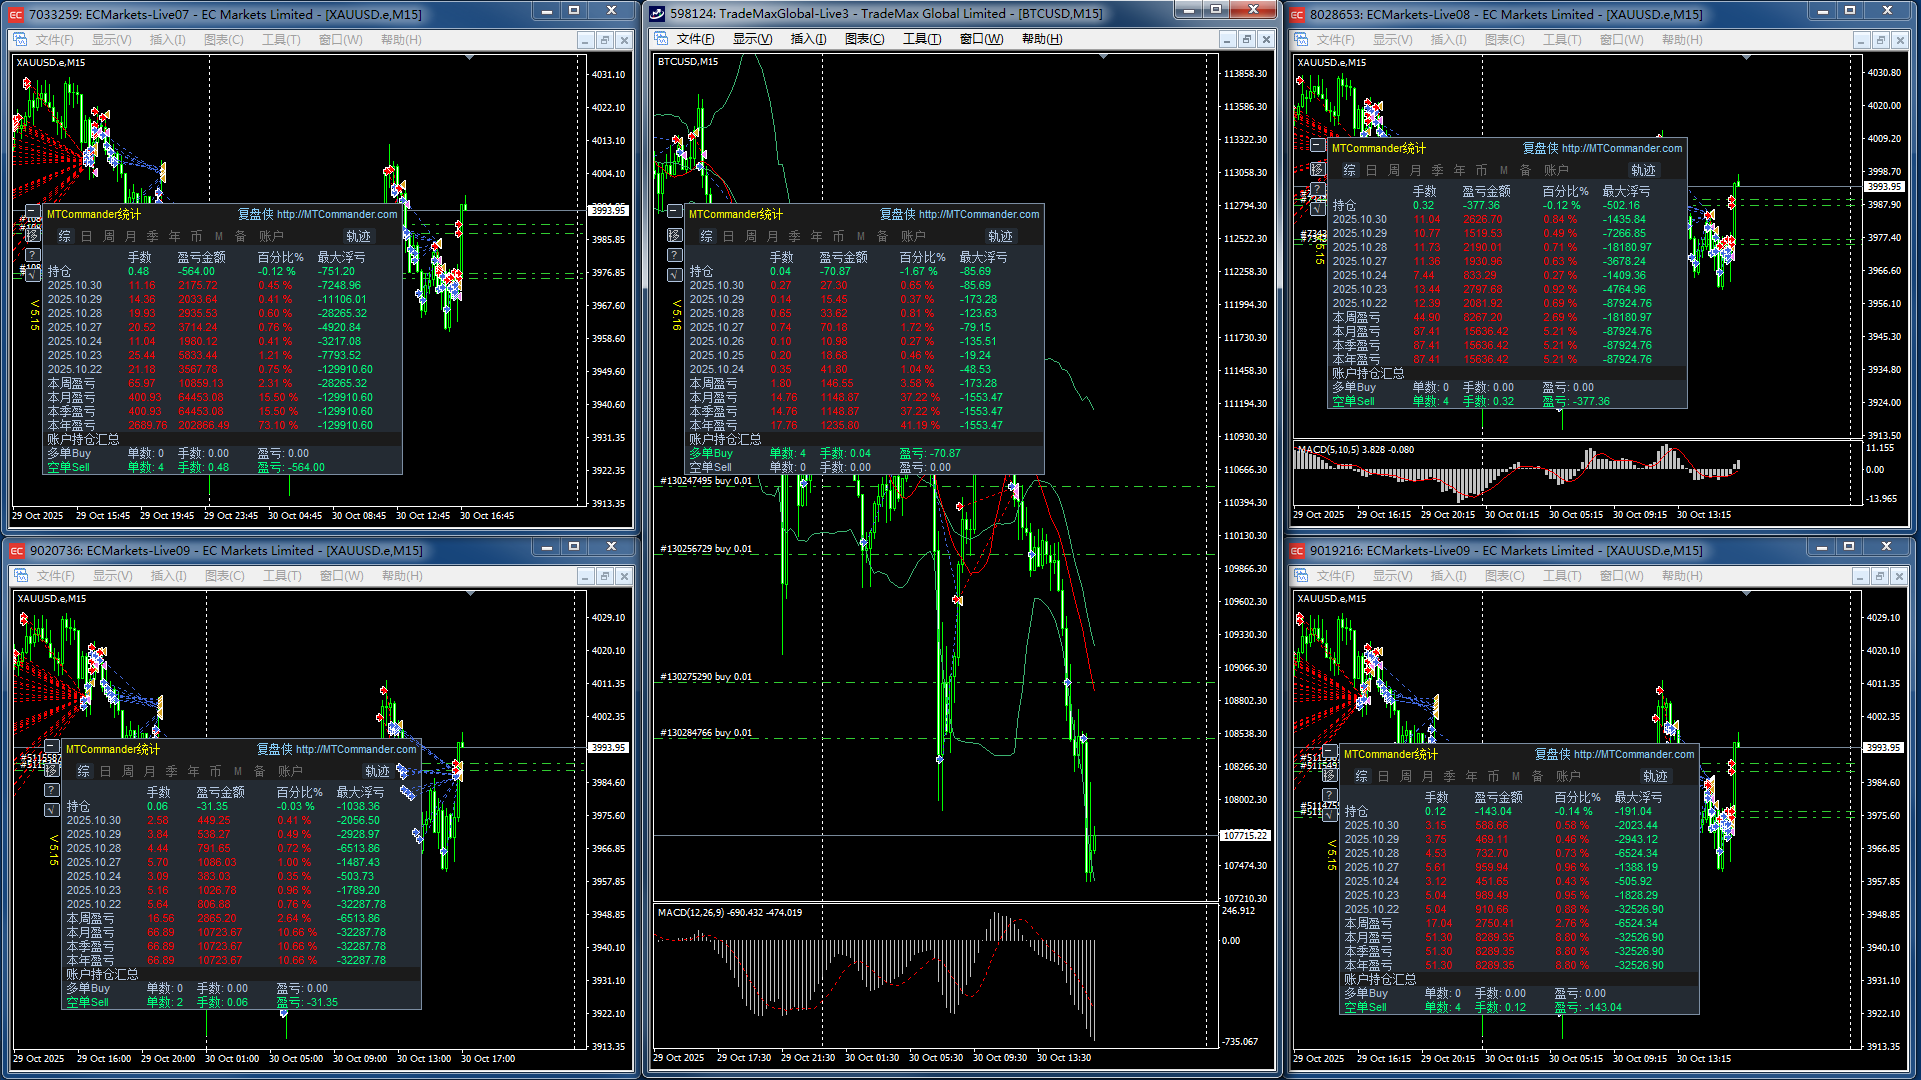Screen dimensions: 1921x1080
Task: Collapse the top-left MTCommander panel with its minus icon
Action: pos(33,212)
